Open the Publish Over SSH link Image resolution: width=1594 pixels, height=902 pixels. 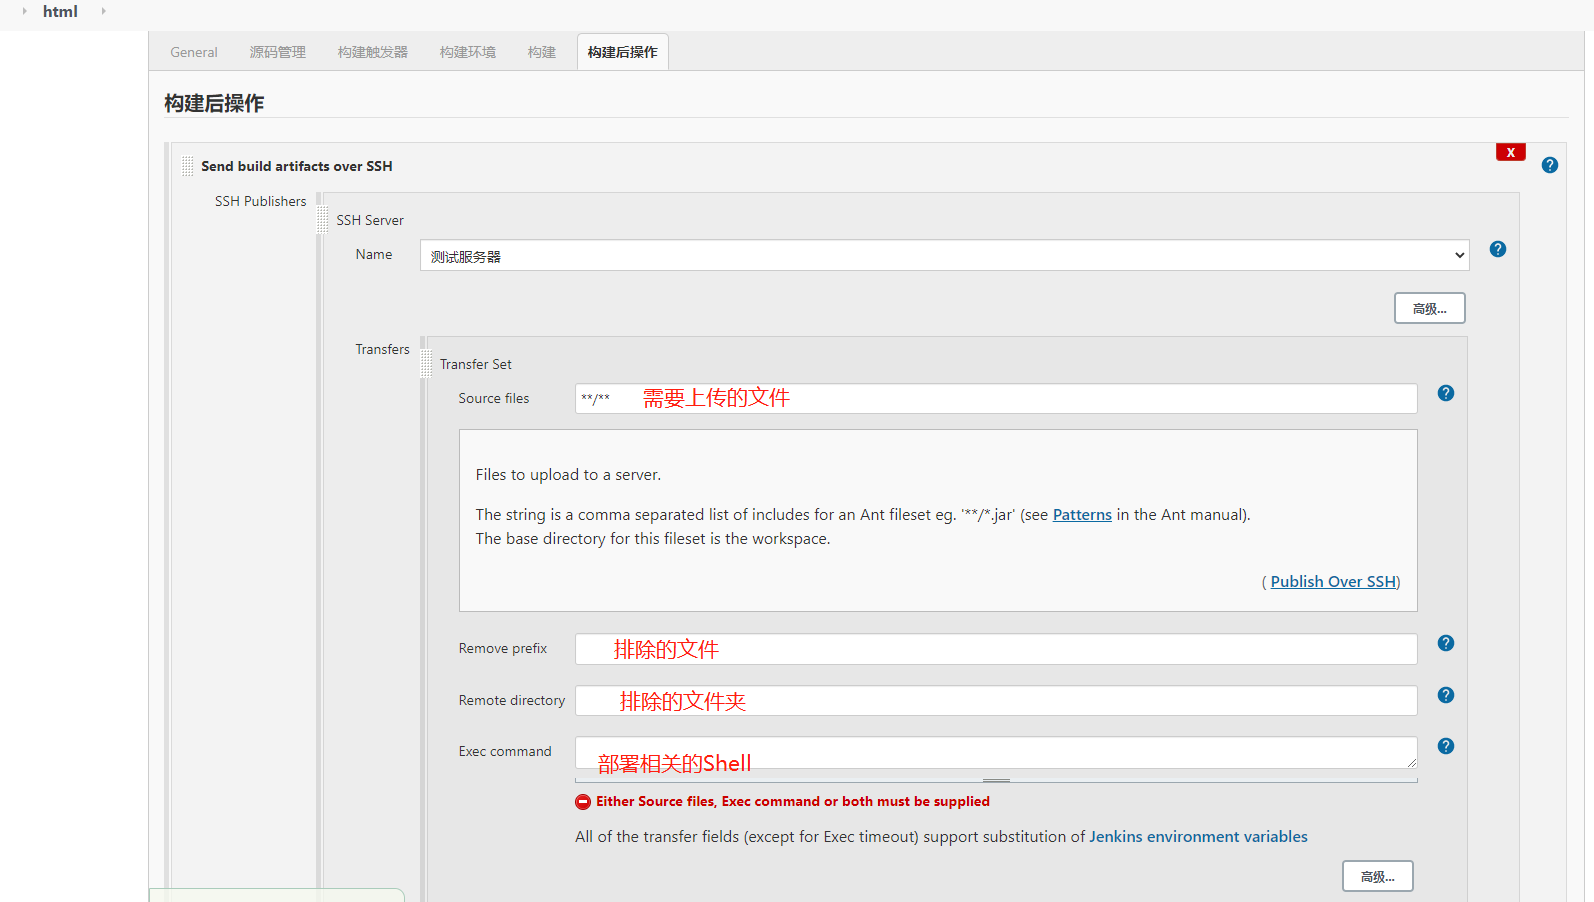pyautogui.click(x=1333, y=582)
